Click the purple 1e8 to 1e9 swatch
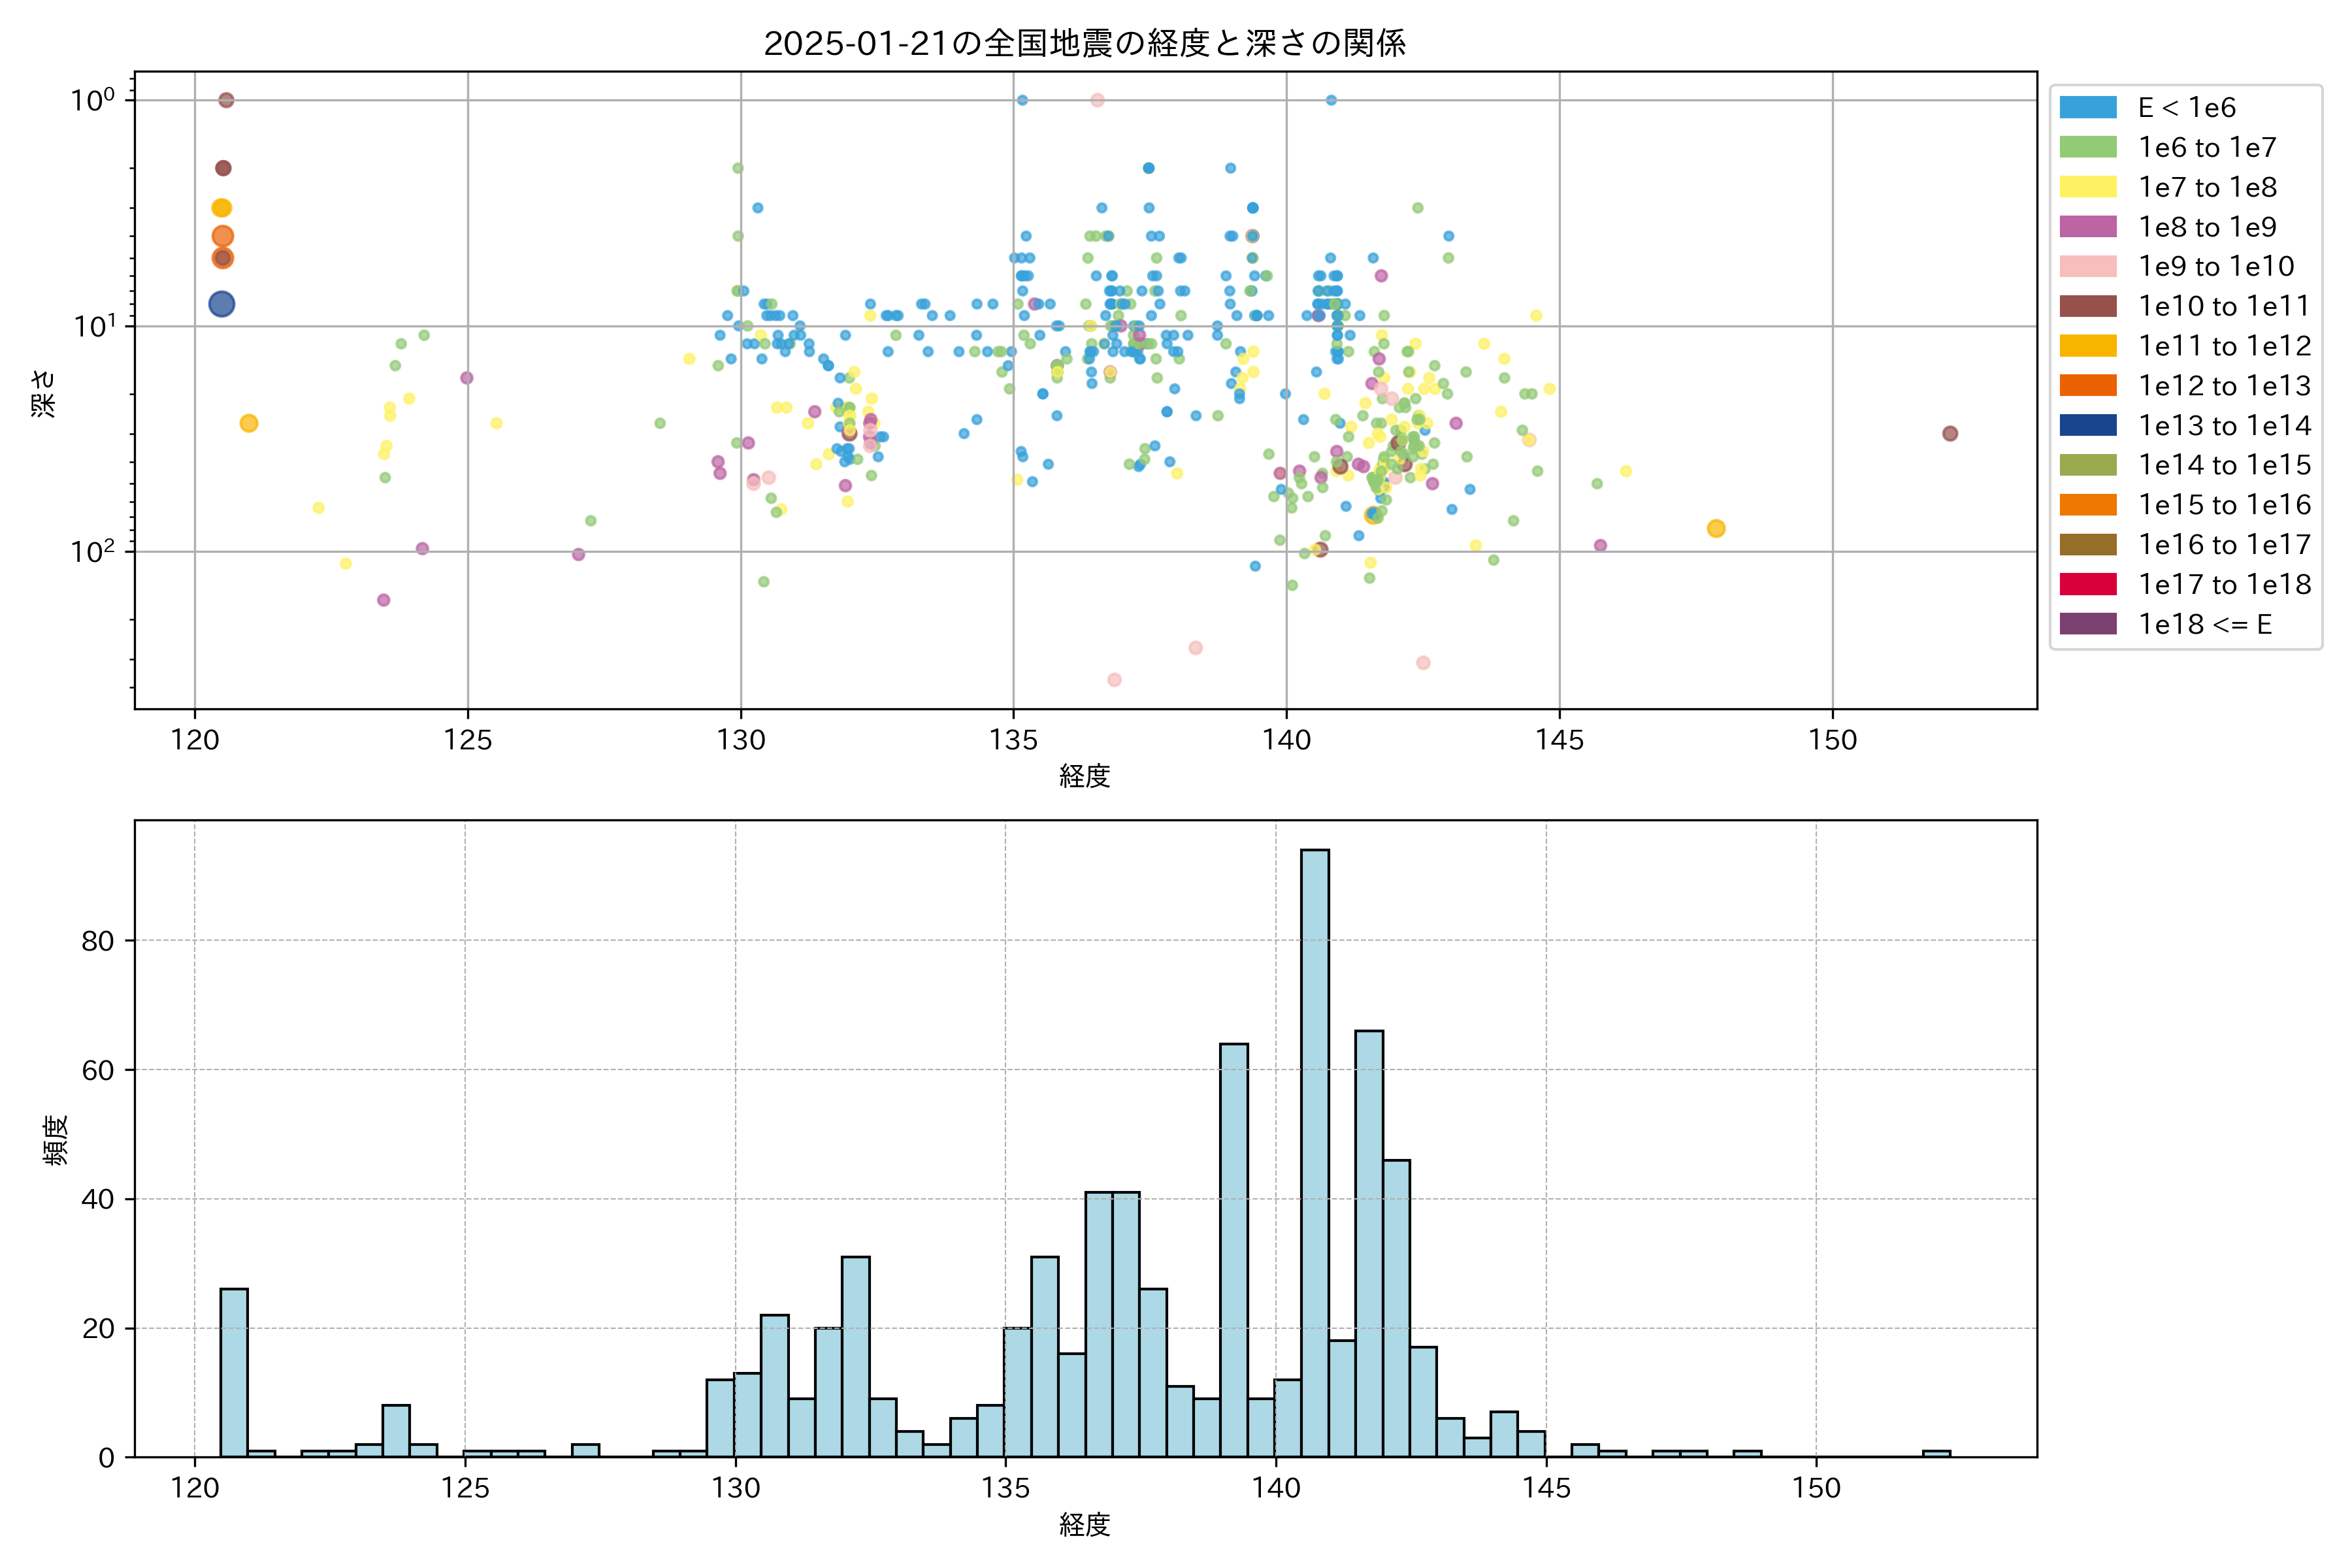This screenshot has width=2352, height=1568. [2087, 227]
